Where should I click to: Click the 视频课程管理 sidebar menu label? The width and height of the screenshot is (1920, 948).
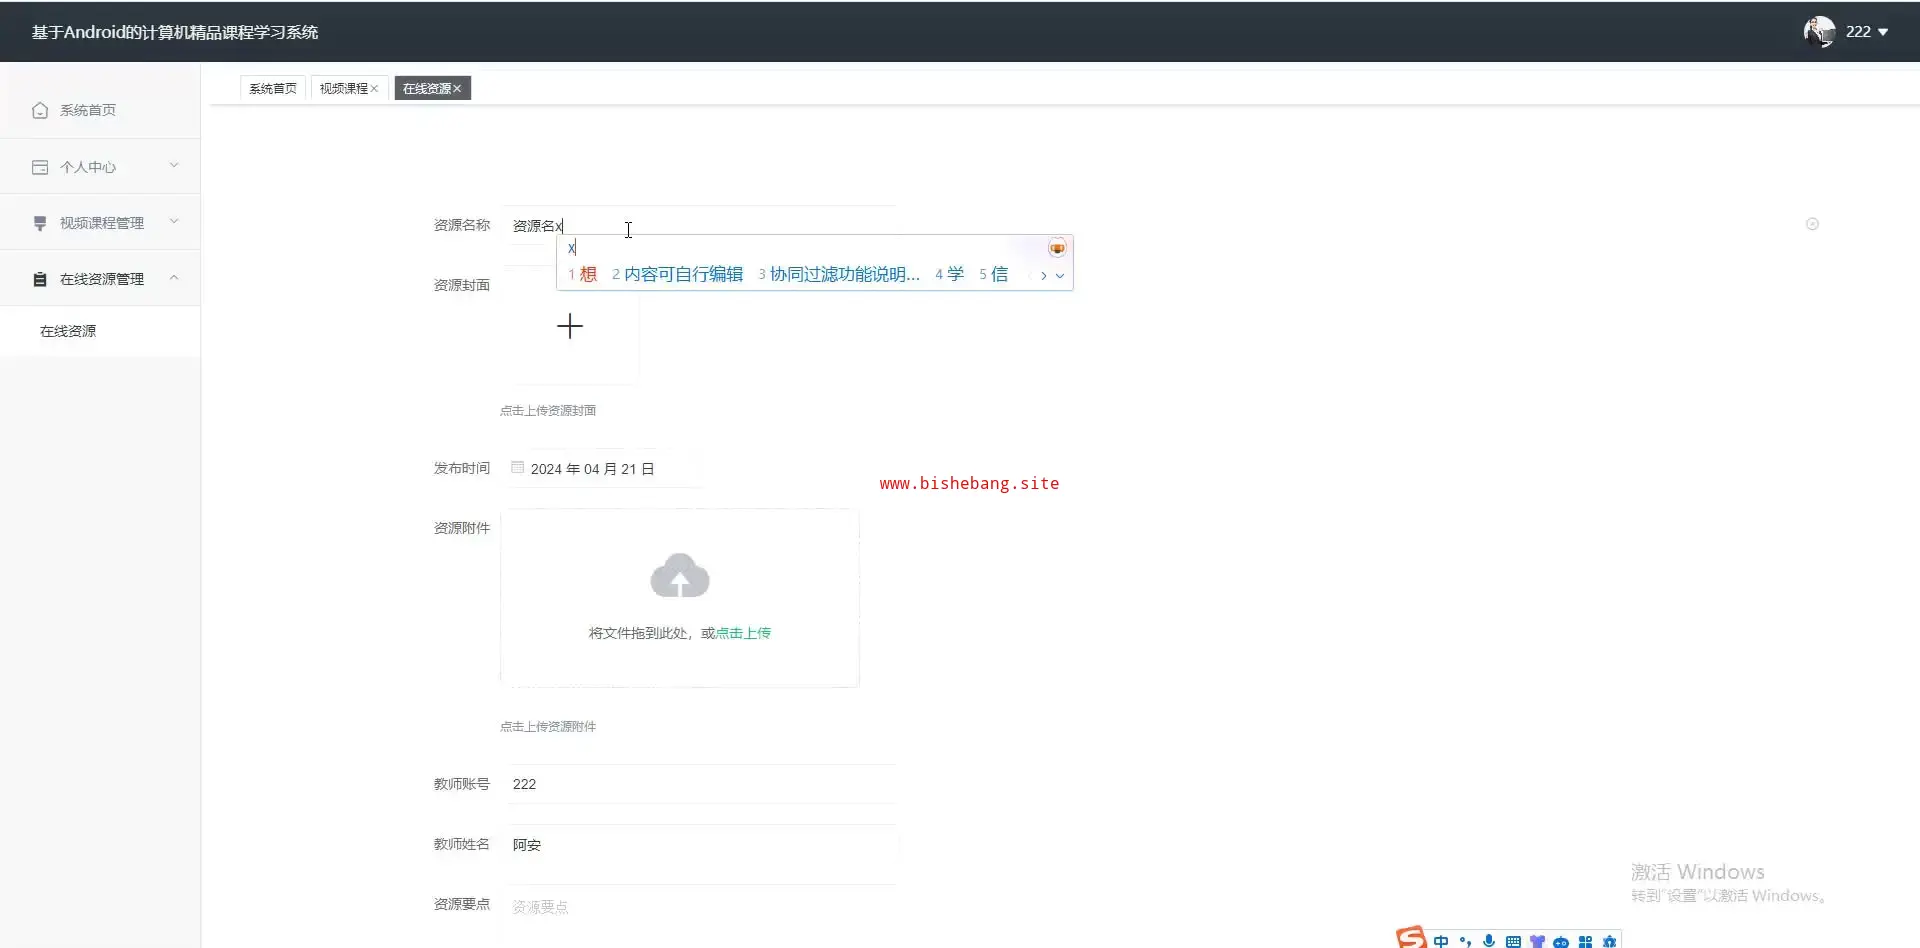(102, 223)
